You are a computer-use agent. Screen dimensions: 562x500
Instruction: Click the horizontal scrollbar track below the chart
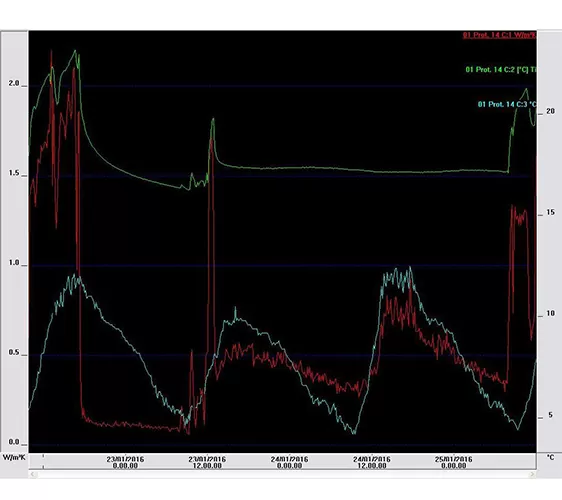click(283, 474)
